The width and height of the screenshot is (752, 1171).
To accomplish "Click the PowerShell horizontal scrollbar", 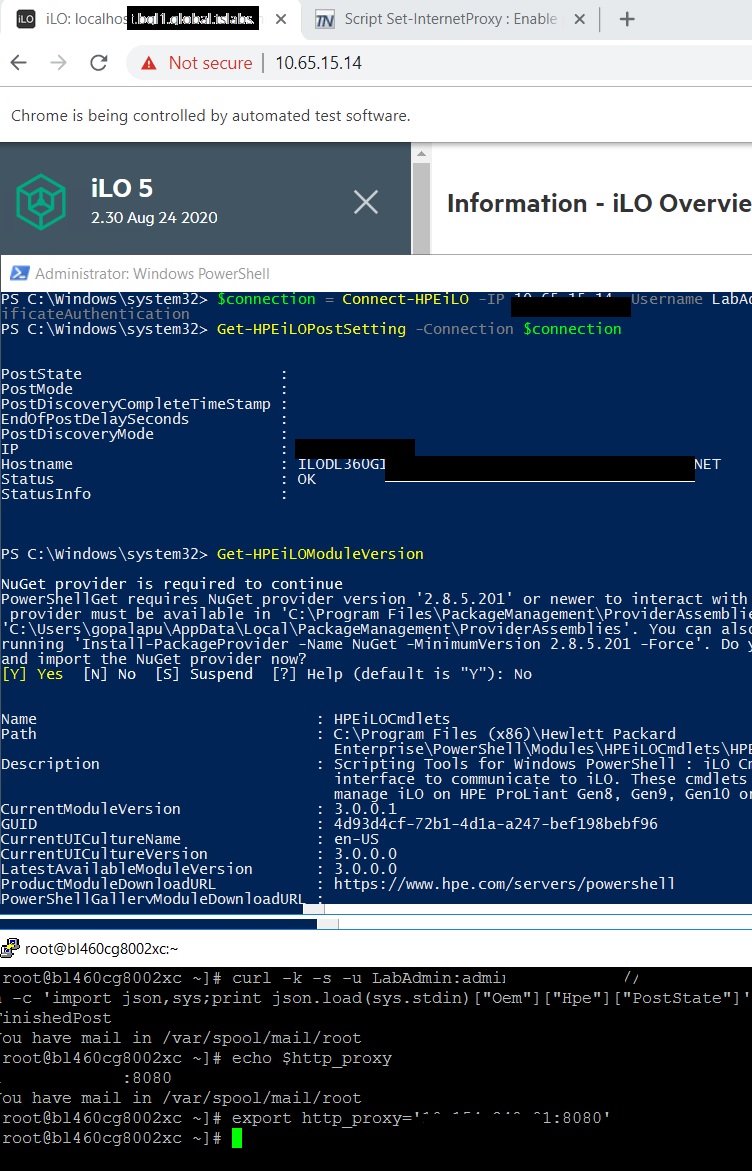I will [x=160, y=923].
